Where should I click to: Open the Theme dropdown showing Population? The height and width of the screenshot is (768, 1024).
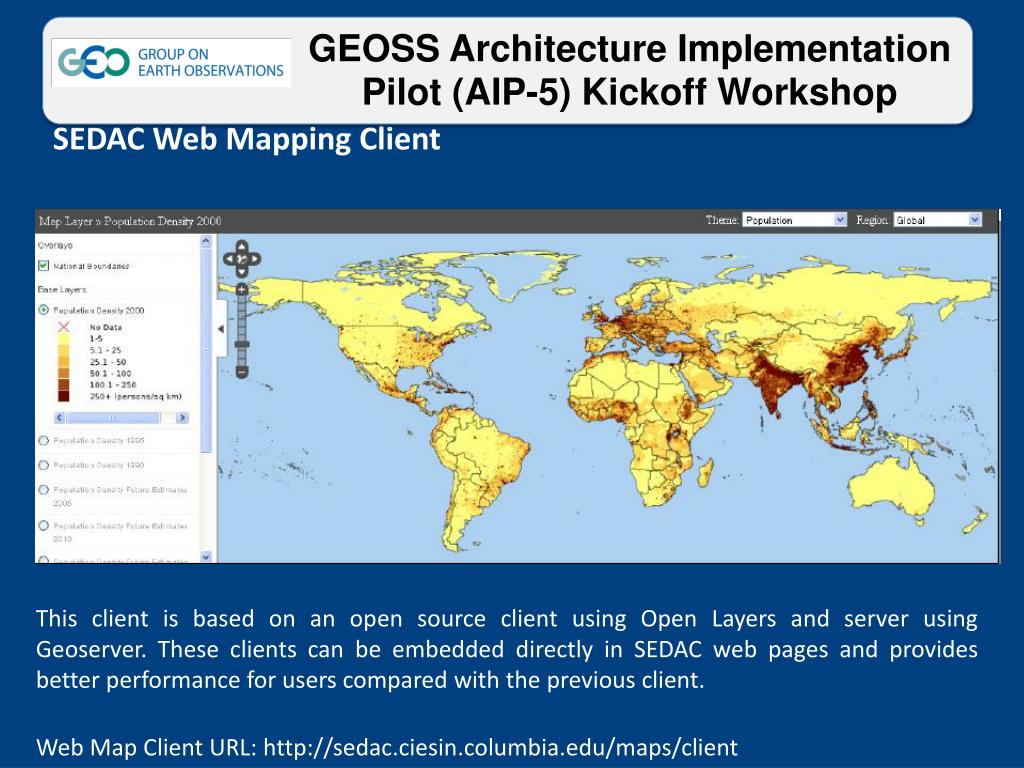[795, 220]
